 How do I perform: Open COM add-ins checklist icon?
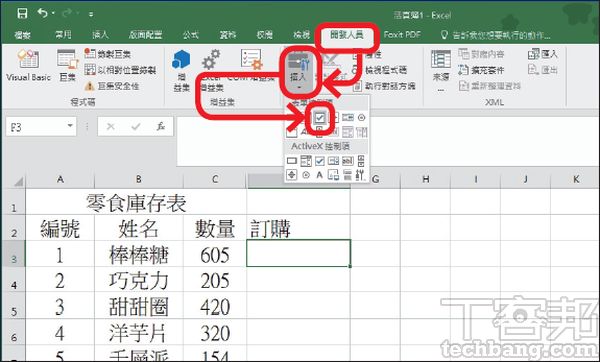251,59
